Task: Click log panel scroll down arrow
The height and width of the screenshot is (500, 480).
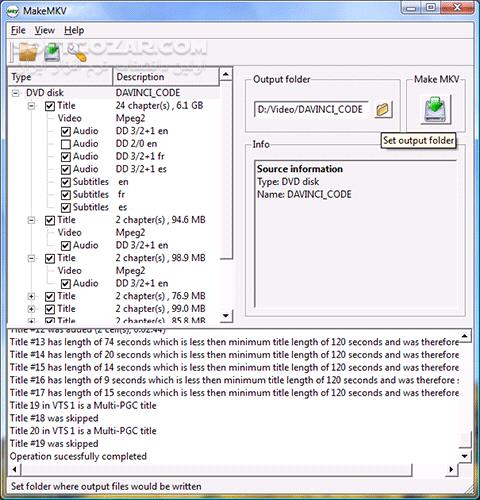Action: point(465,456)
